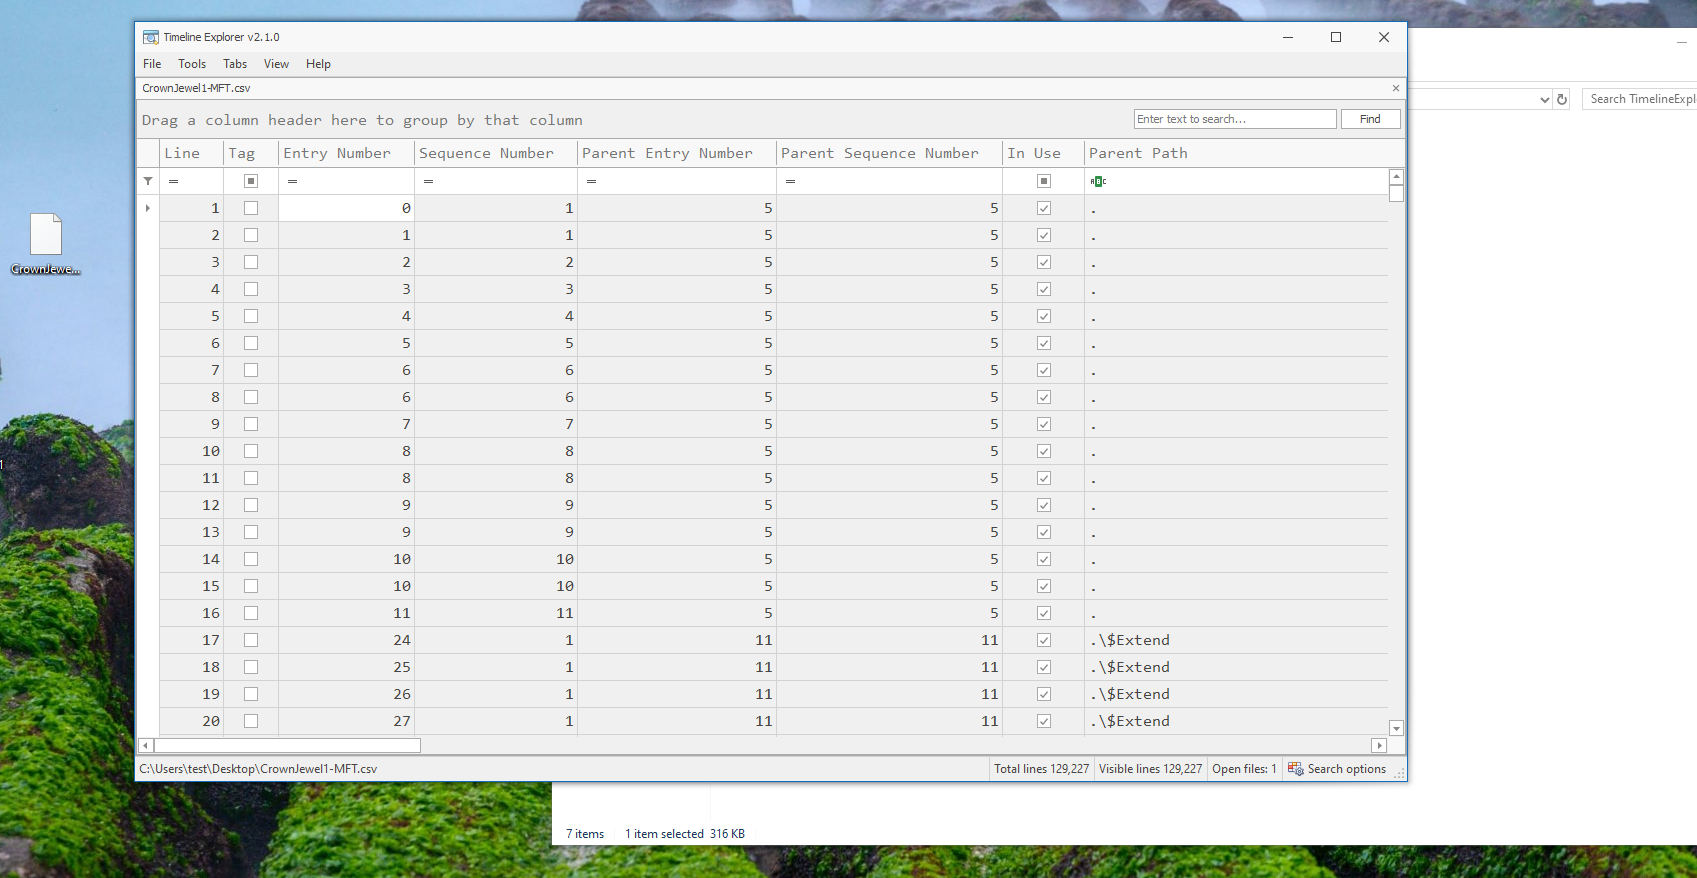Click the vertical scrollbar thumb
Image resolution: width=1697 pixels, height=878 pixels.
click(x=1397, y=193)
